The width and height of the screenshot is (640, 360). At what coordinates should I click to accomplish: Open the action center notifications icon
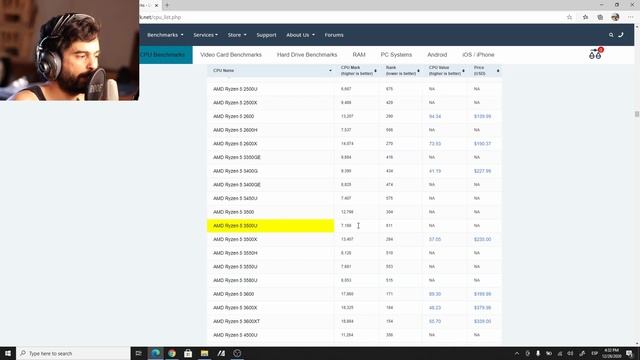click(630, 353)
